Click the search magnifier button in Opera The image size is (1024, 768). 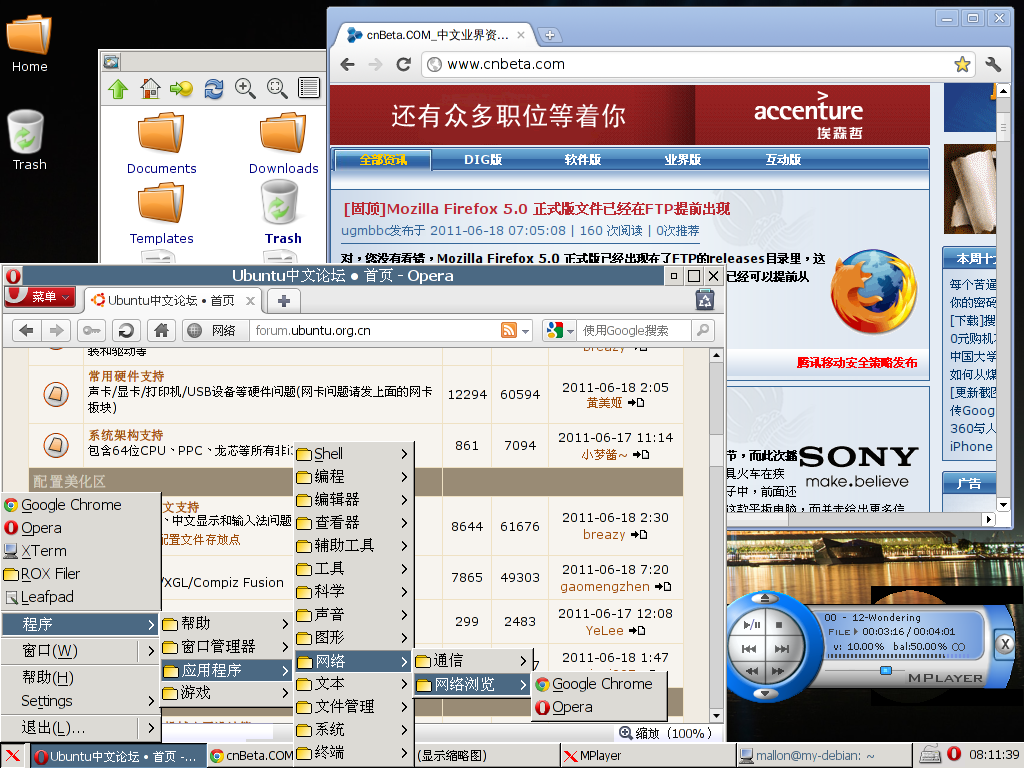click(x=703, y=330)
